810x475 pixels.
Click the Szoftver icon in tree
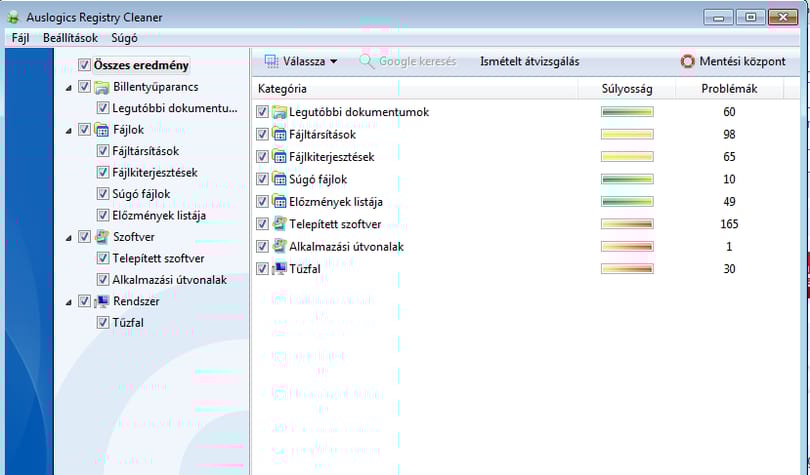tap(102, 237)
